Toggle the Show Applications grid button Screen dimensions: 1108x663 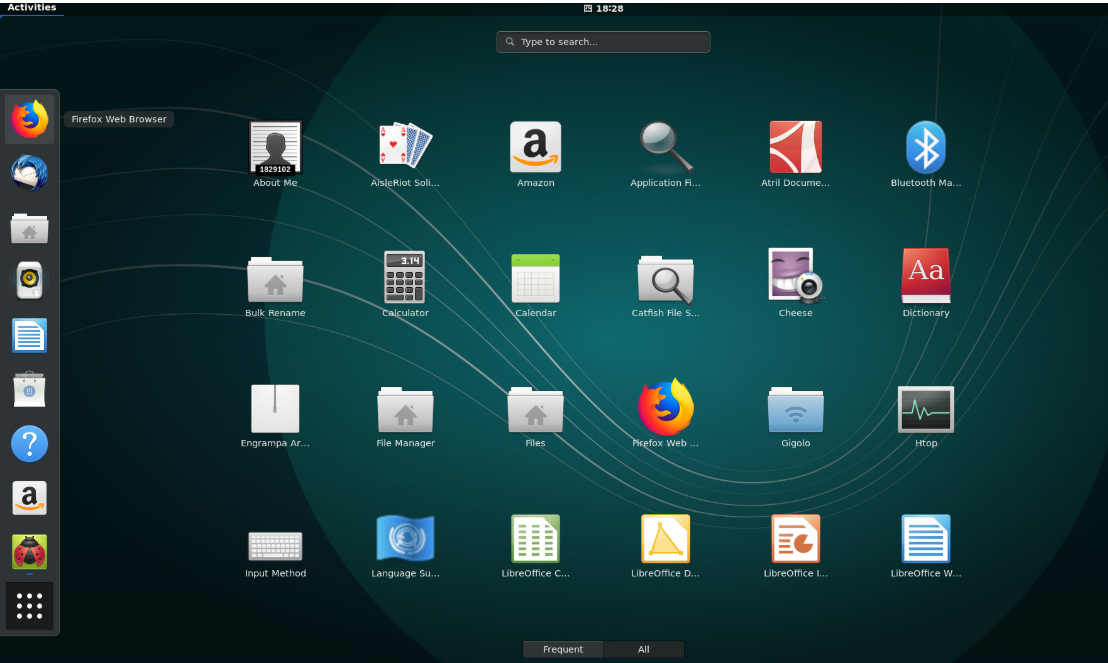(x=30, y=606)
